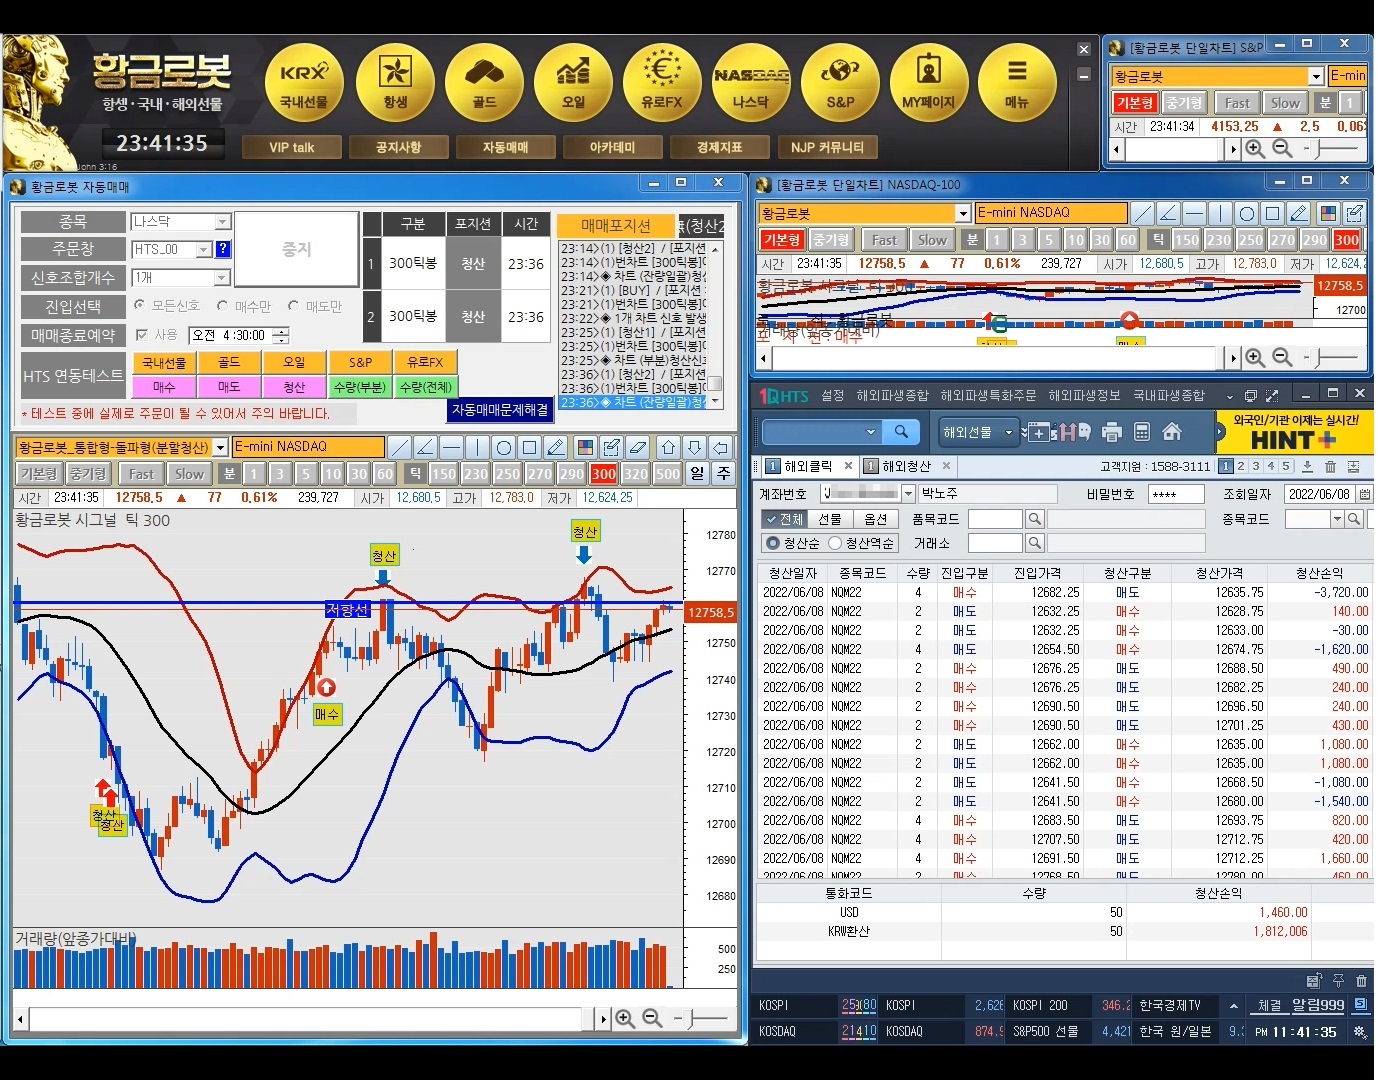Click 자동매매 button in top bar
The height and width of the screenshot is (1080, 1378).
pyautogui.click(x=505, y=147)
